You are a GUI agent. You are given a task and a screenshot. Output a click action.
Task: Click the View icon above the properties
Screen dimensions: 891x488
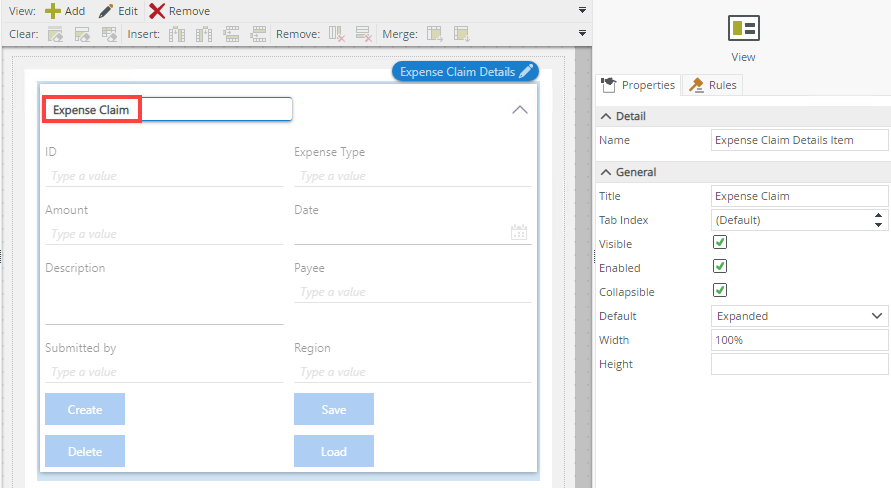tap(743, 28)
